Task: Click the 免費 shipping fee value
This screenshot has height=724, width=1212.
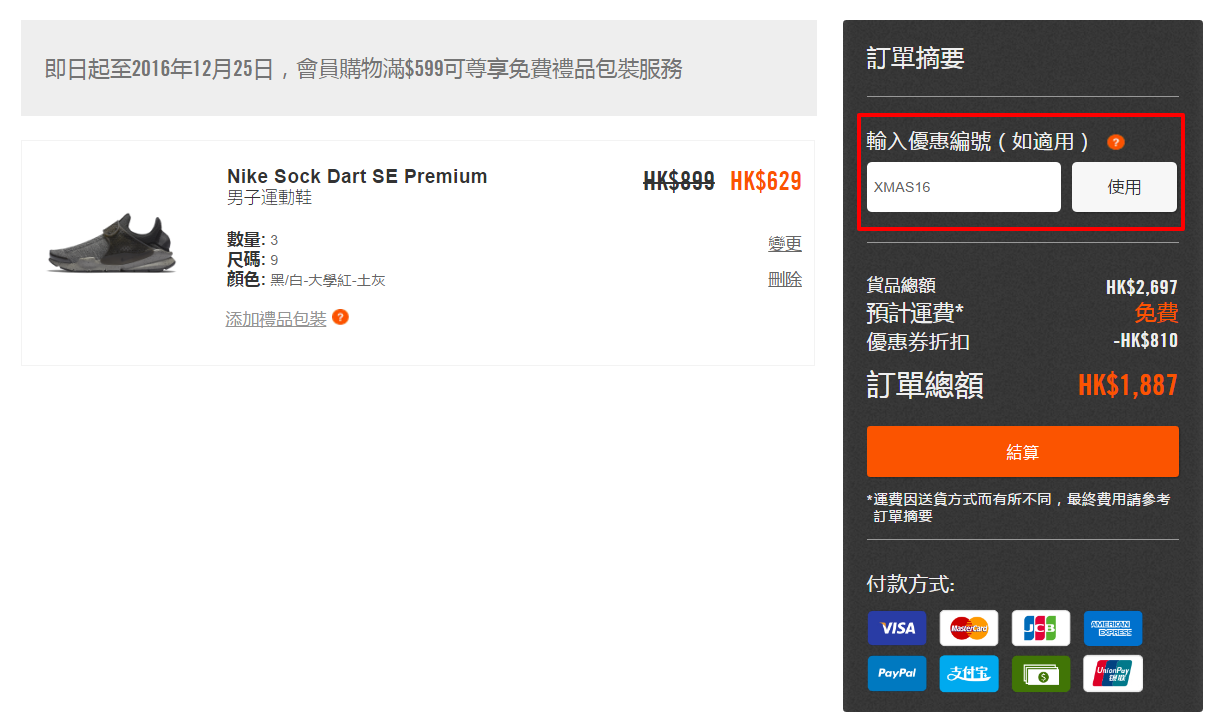Action: pyautogui.click(x=1157, y=312)
